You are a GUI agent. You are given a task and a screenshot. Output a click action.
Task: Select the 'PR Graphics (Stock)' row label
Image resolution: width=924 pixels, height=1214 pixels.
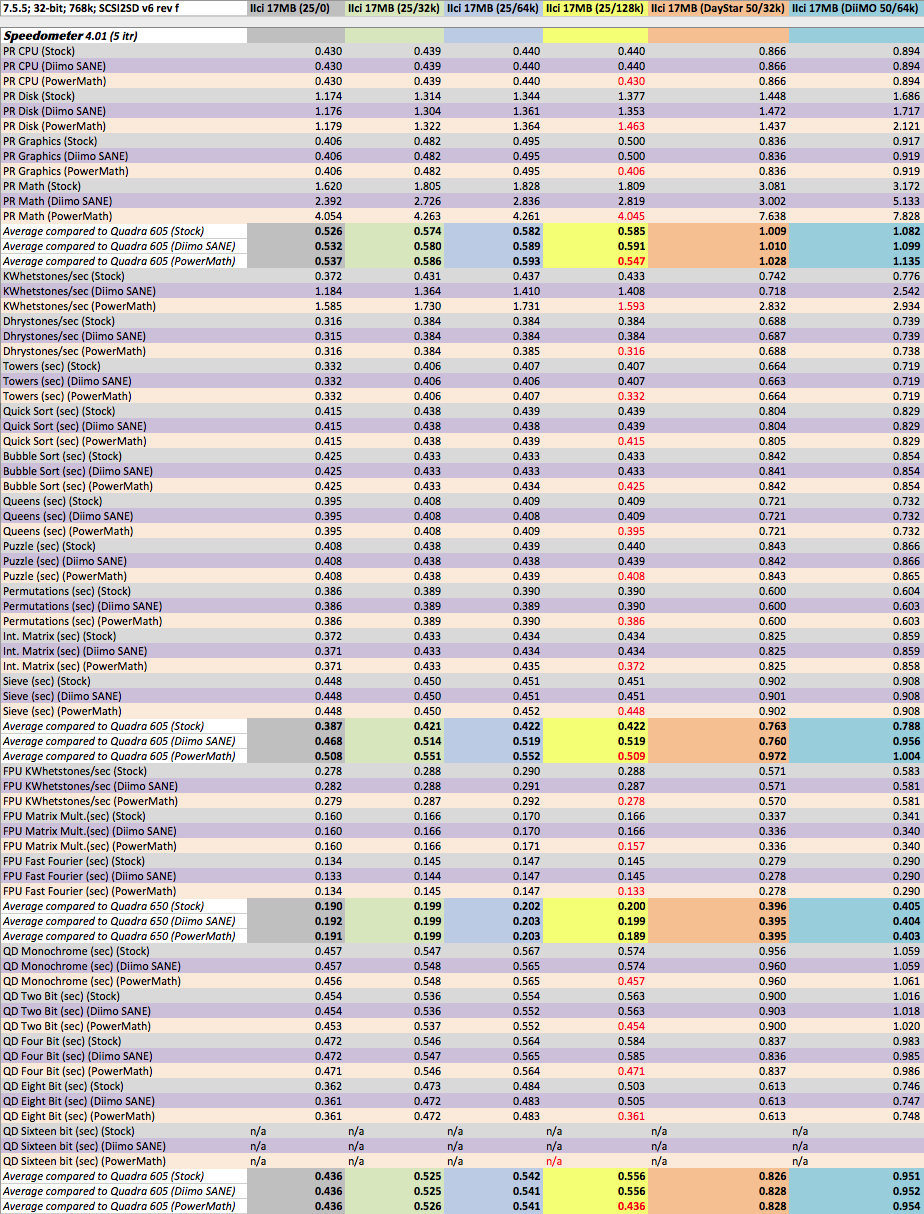(50, 140)
